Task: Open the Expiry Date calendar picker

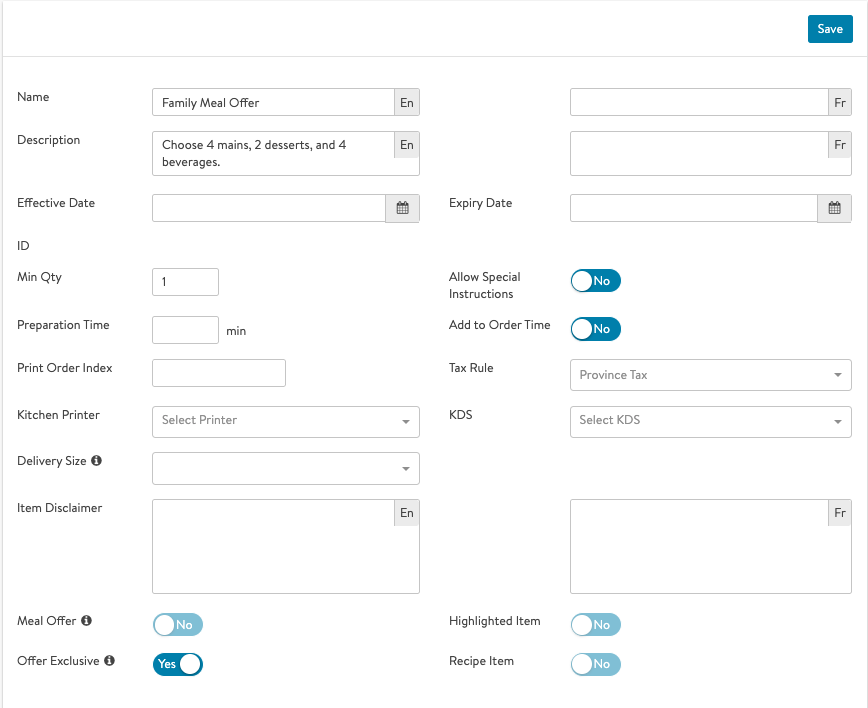Action: (x=834, y=208)
